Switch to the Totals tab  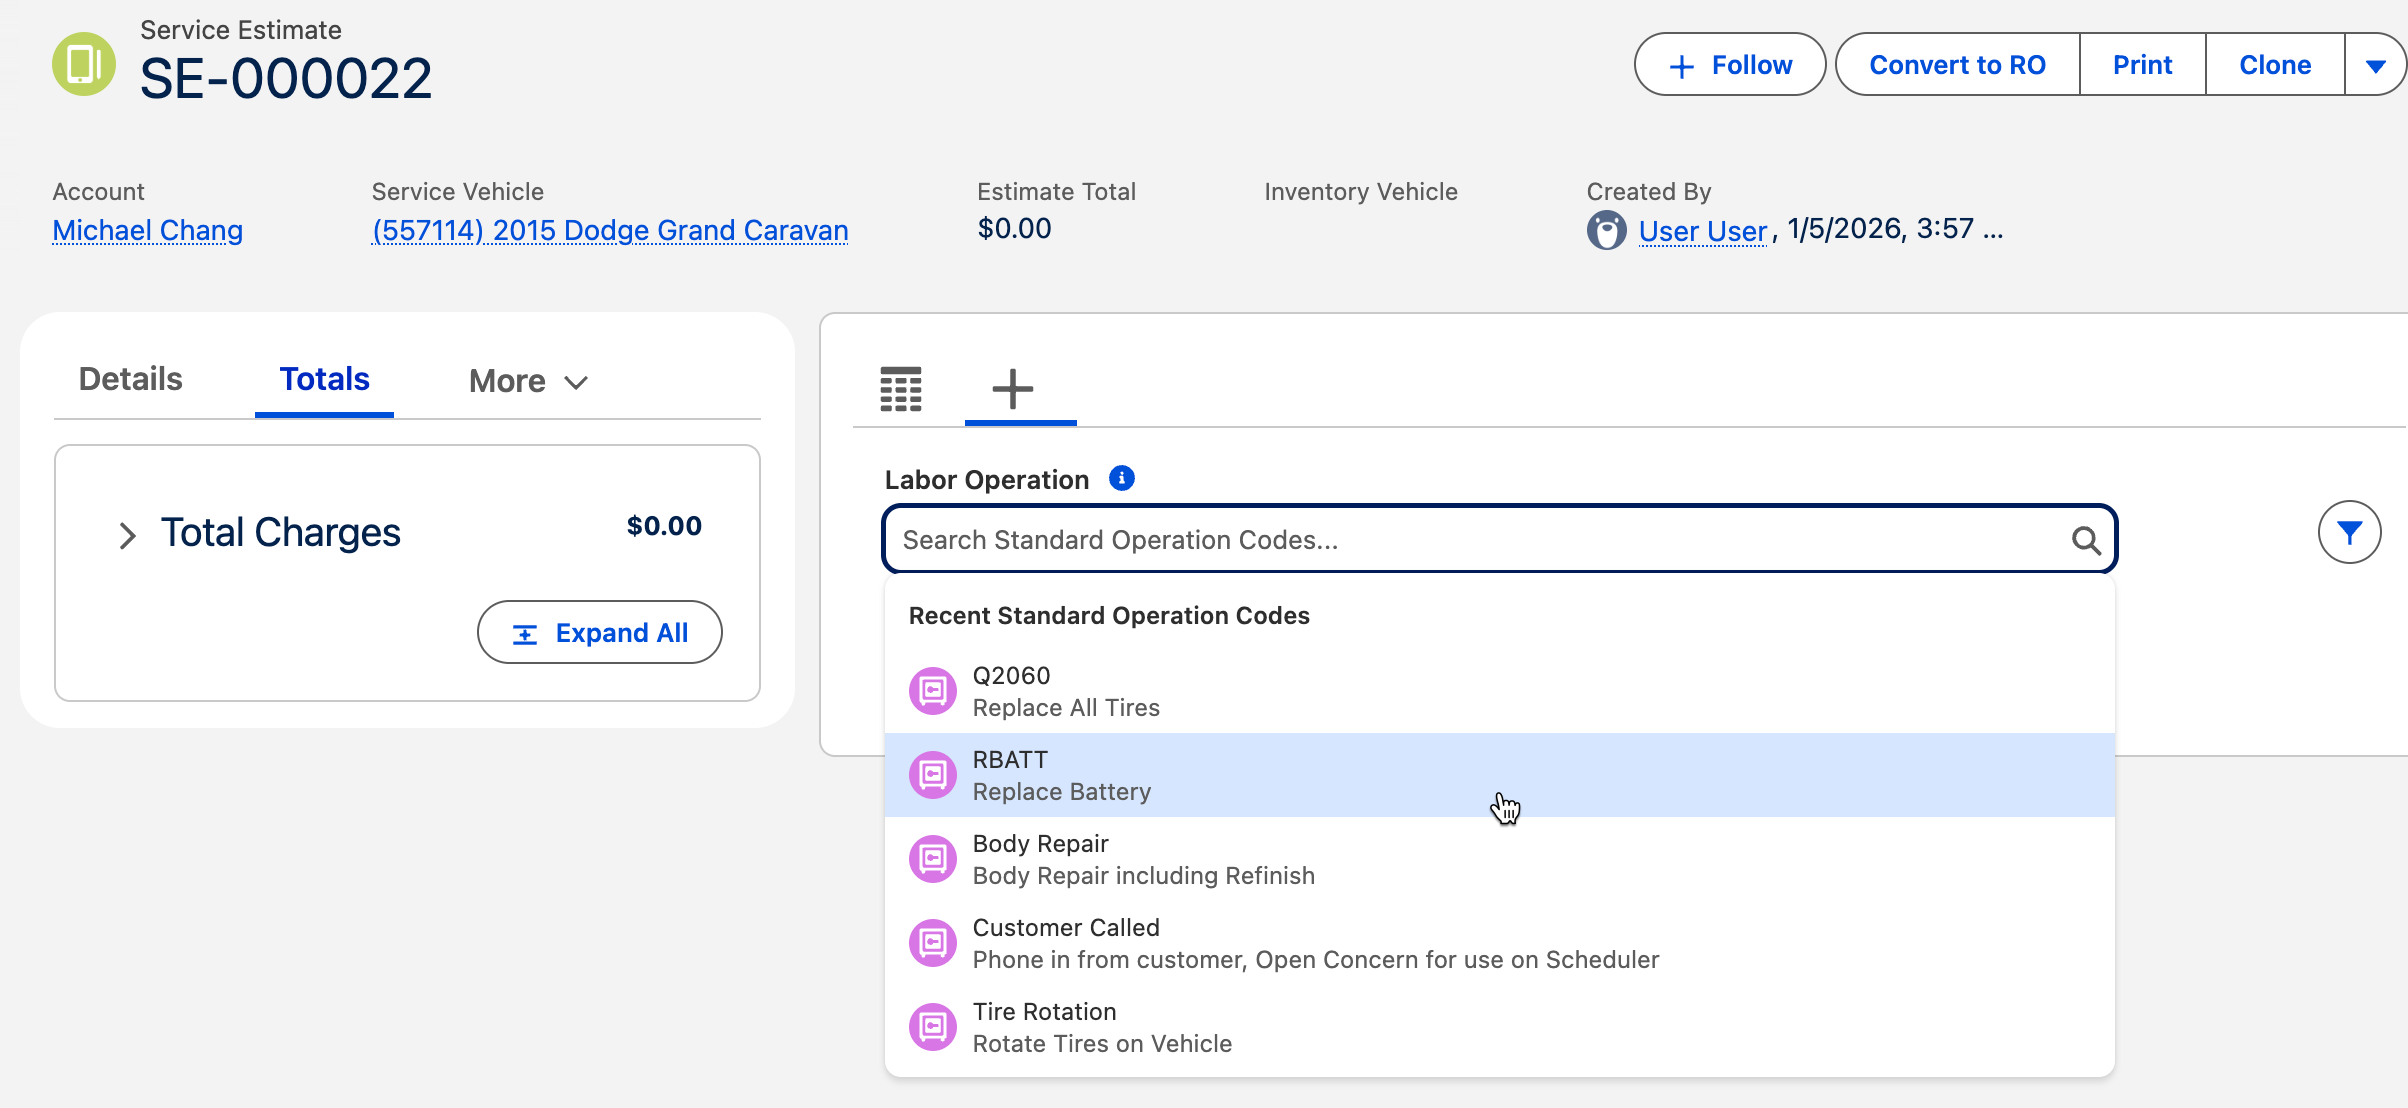tap(324, 379)
